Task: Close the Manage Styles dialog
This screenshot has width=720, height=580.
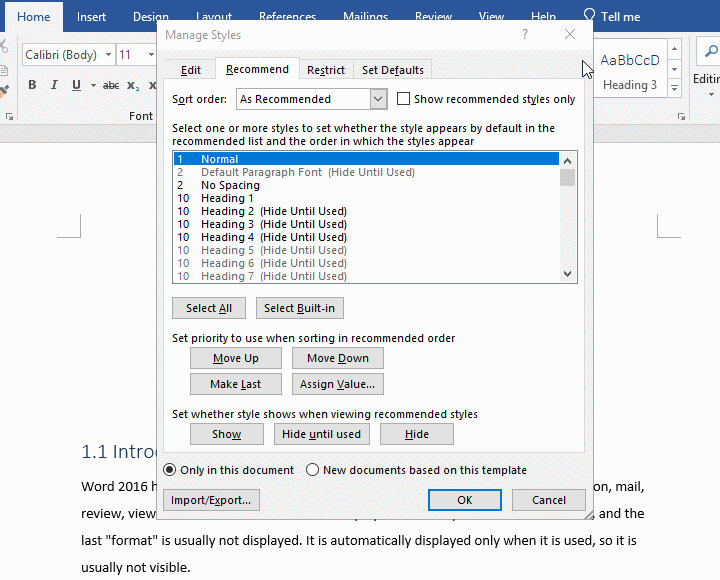Action: tap(570, 34)
